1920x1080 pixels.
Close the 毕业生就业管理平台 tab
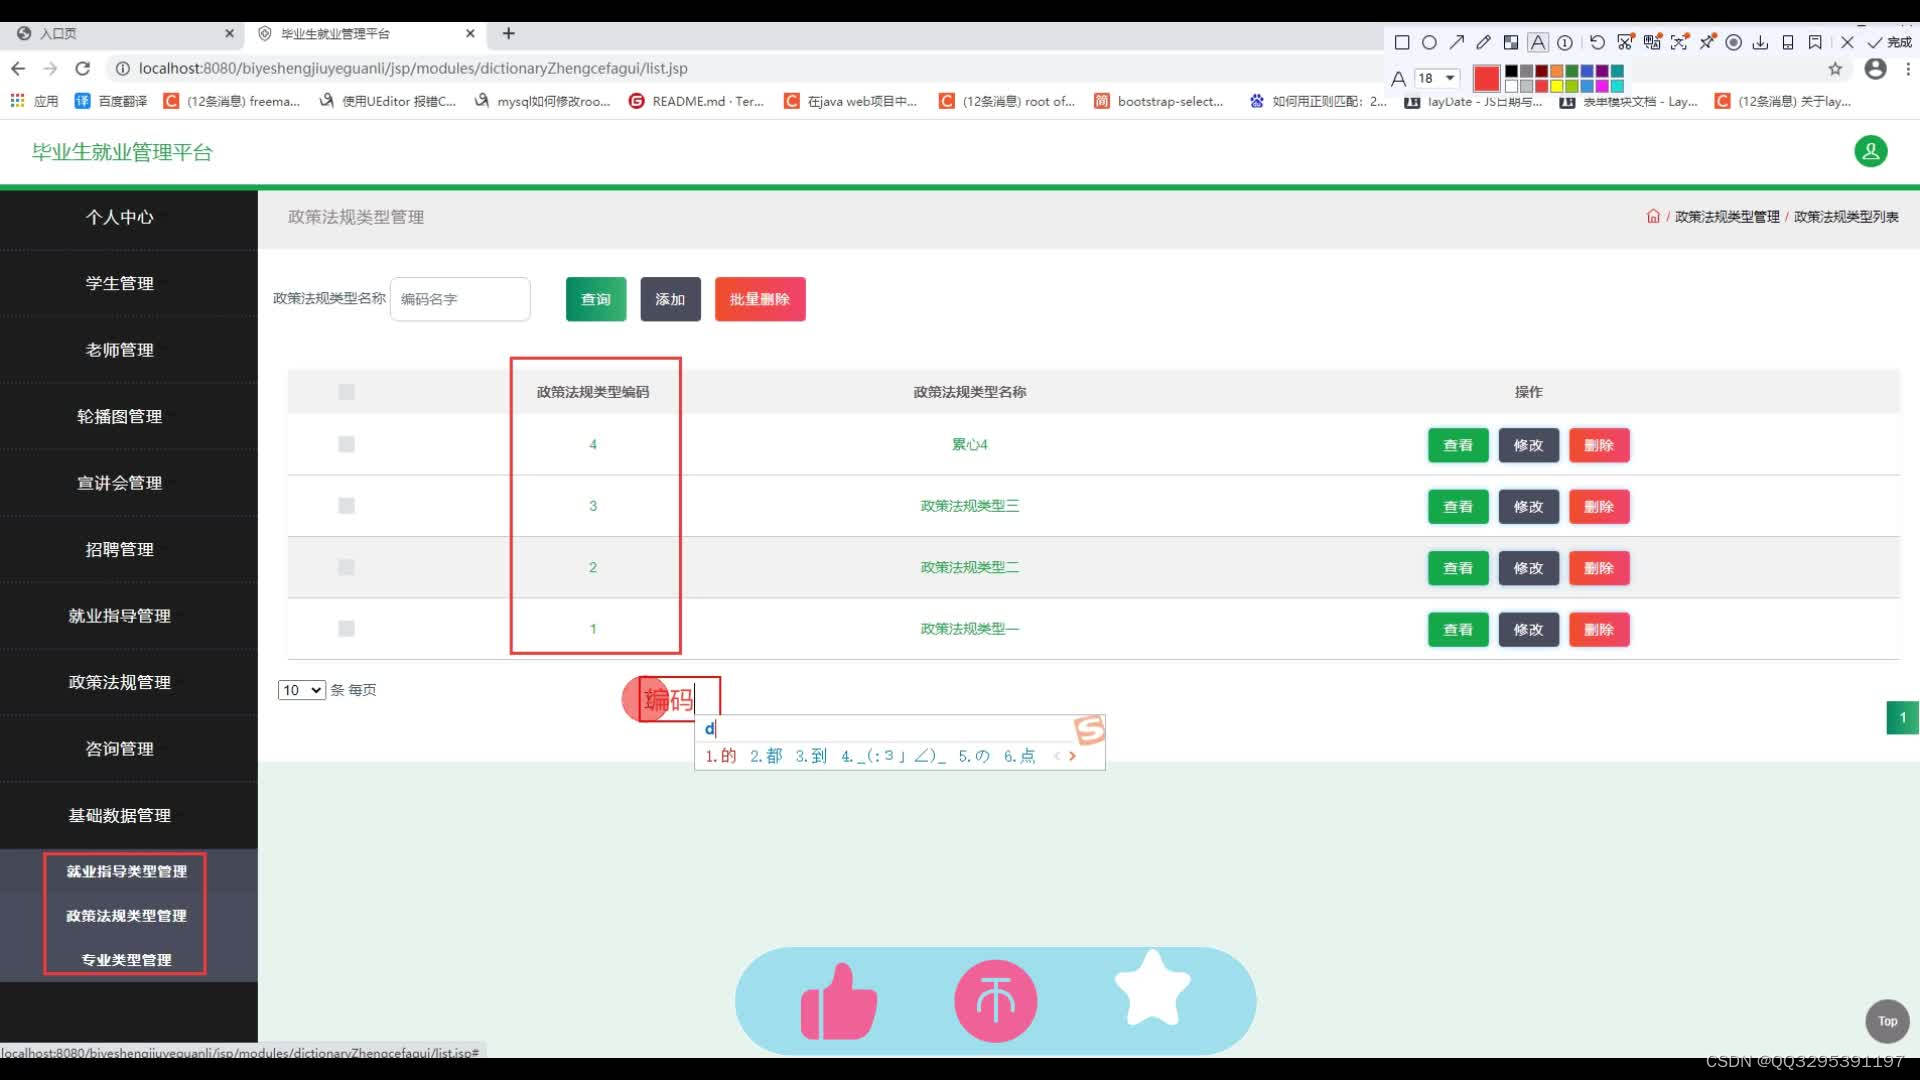[470, 34]
